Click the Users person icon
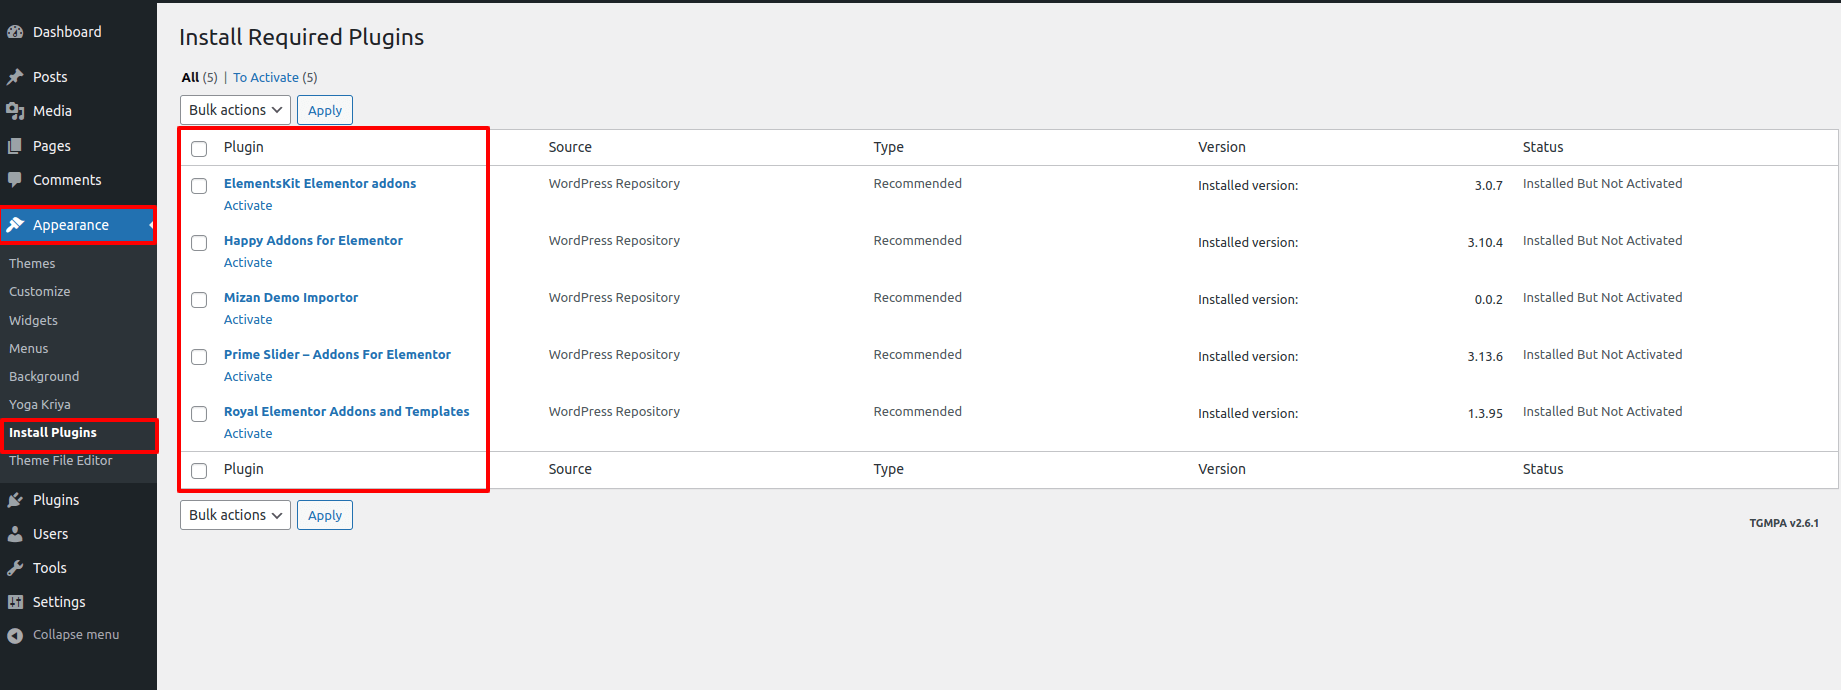The image size is (1841, 690). click(15, 534)
